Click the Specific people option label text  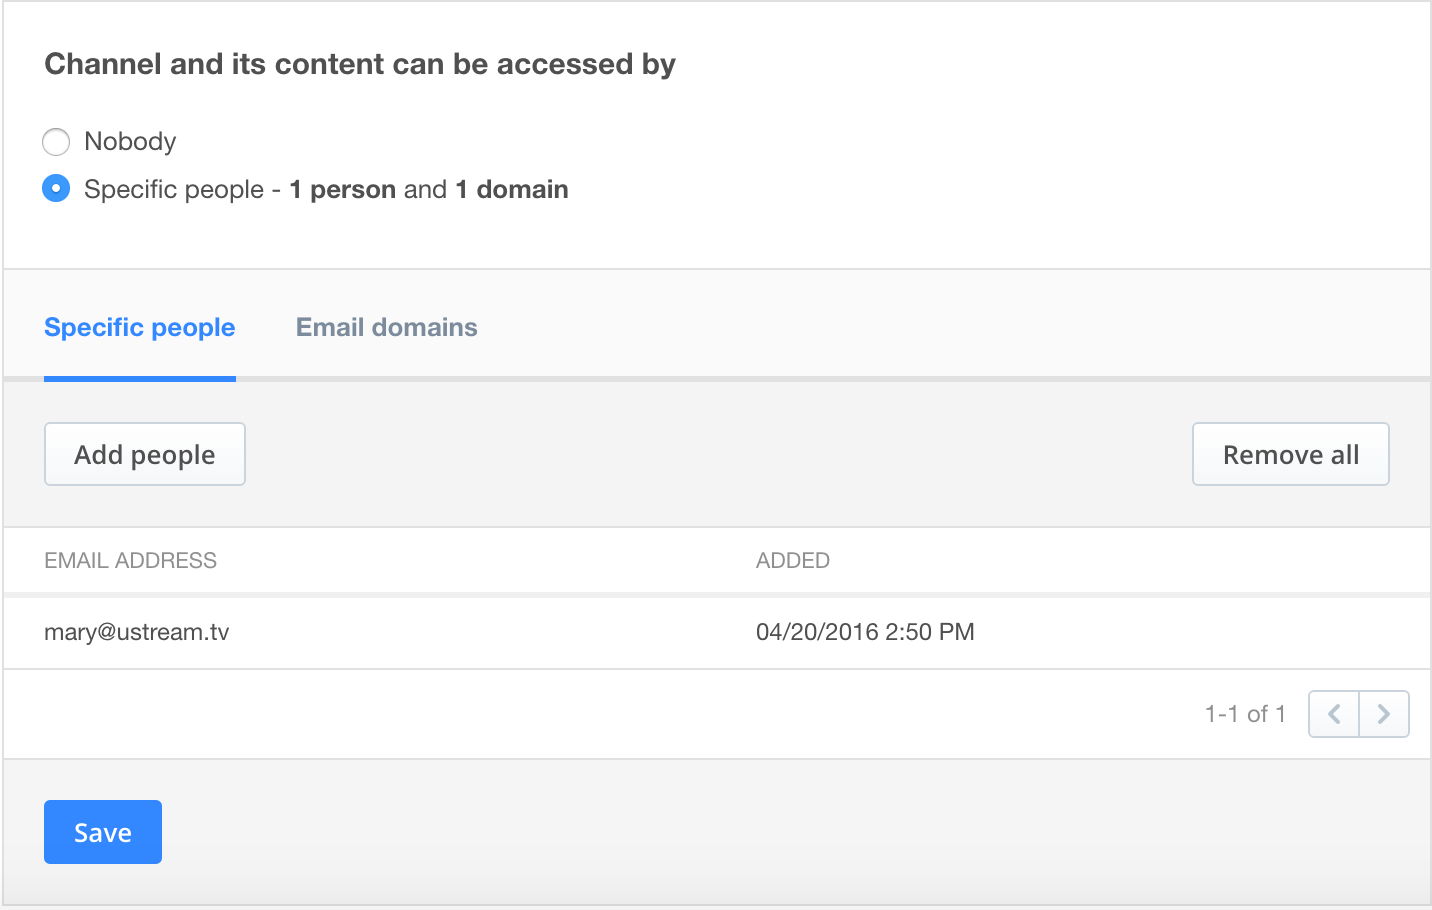tap(174, 189)
